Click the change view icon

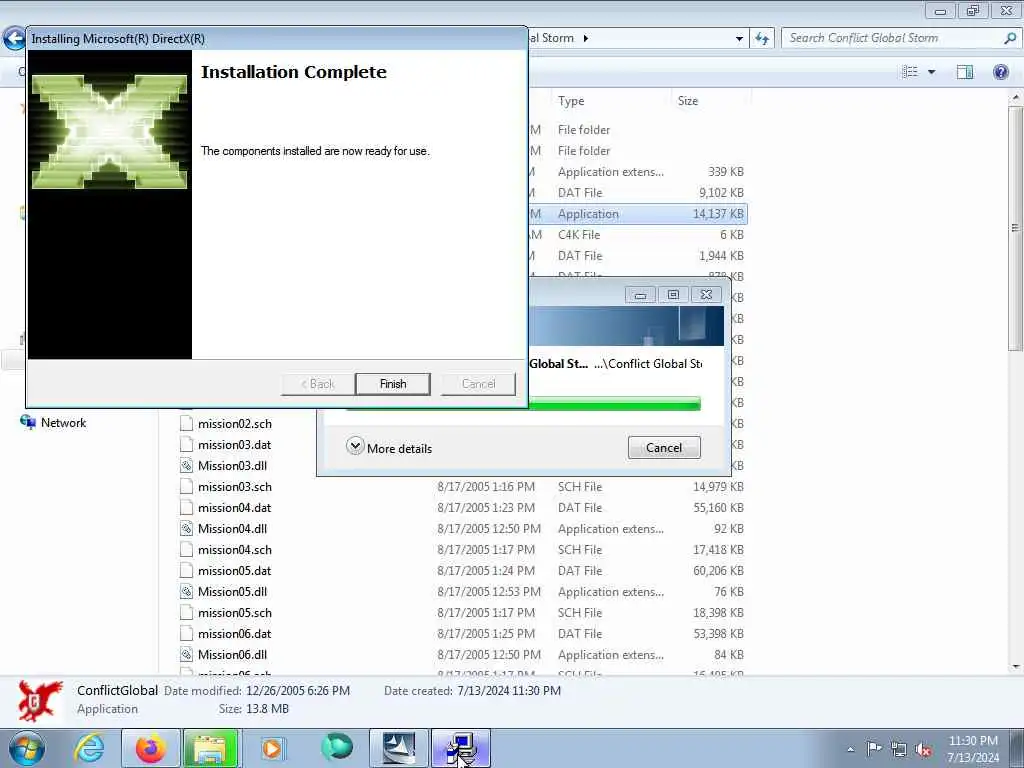[x=910, y=72]
